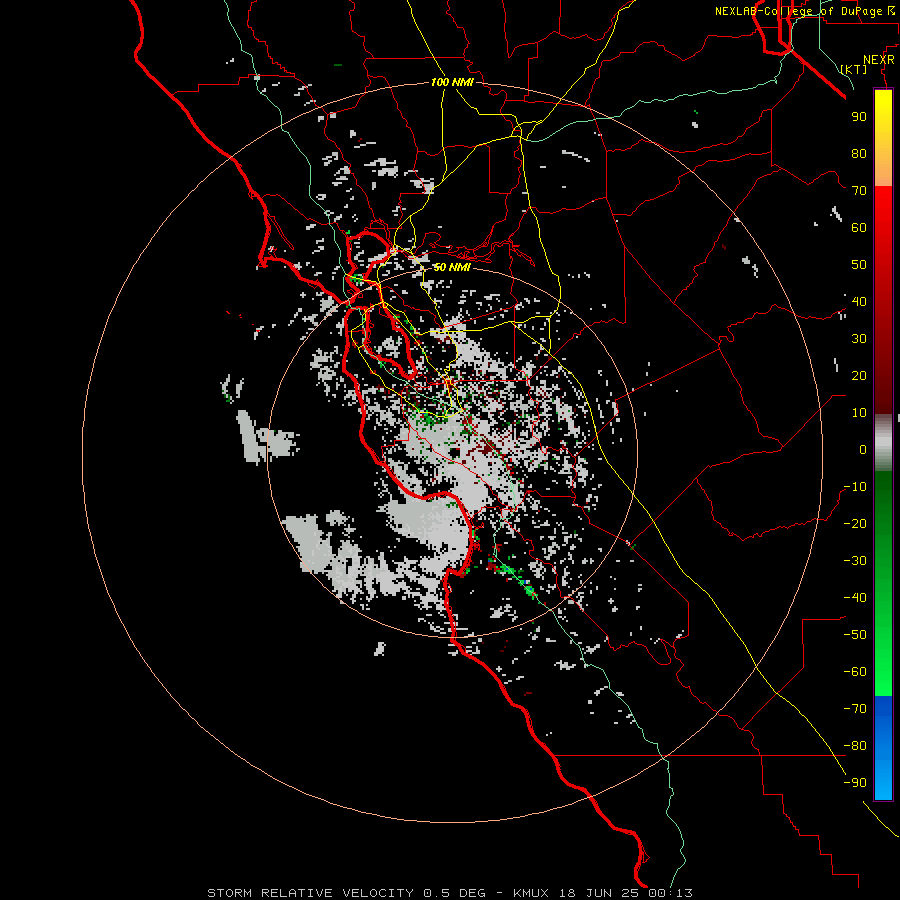Viewport: 900px width, 900px height.
Task: Click the "80" positive scale value
Action: 859,153
